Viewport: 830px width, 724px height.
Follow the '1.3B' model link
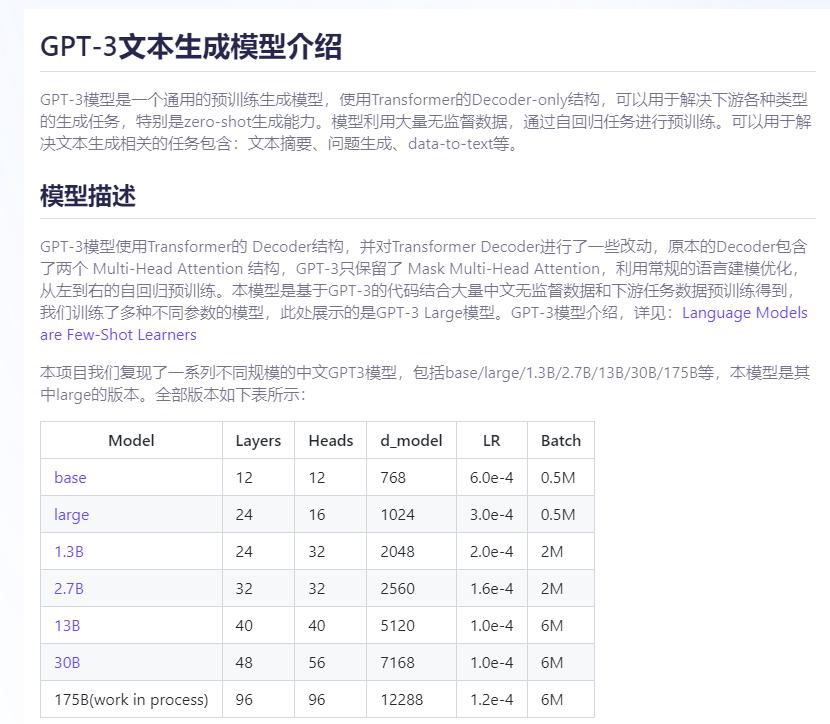tap(67, 551)
